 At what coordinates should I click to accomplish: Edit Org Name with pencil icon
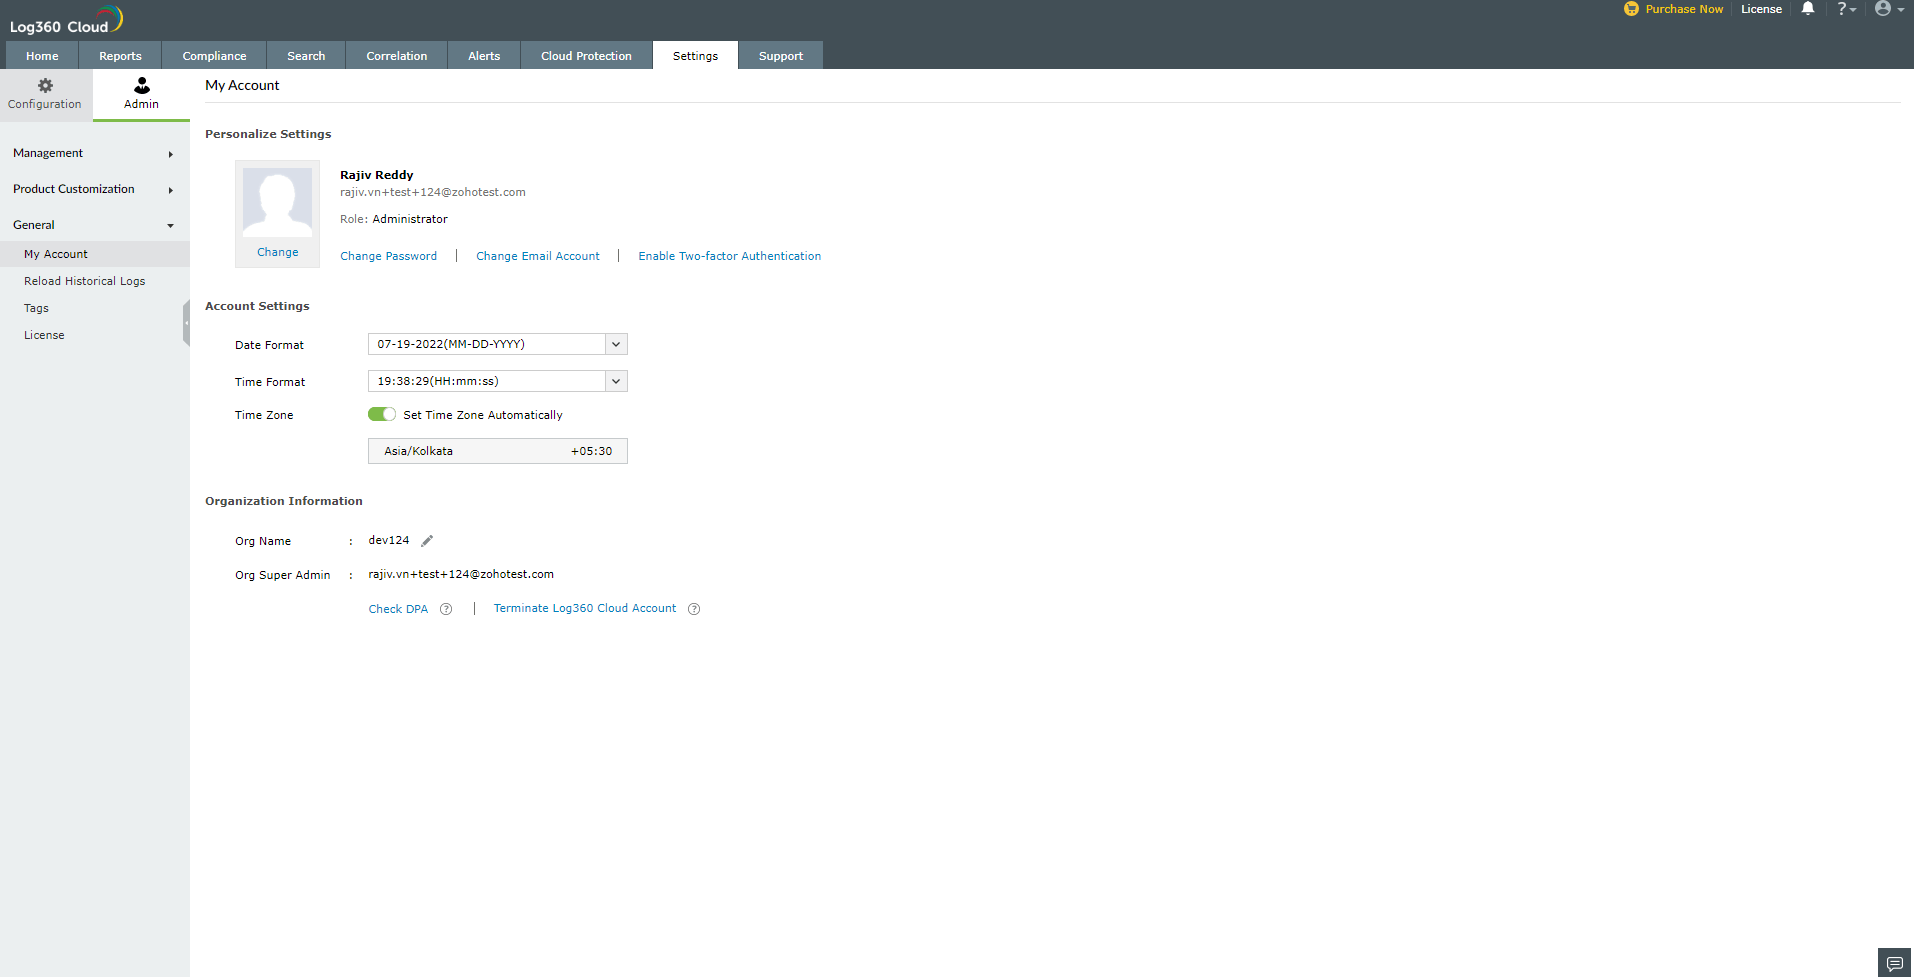pos(427,541)
